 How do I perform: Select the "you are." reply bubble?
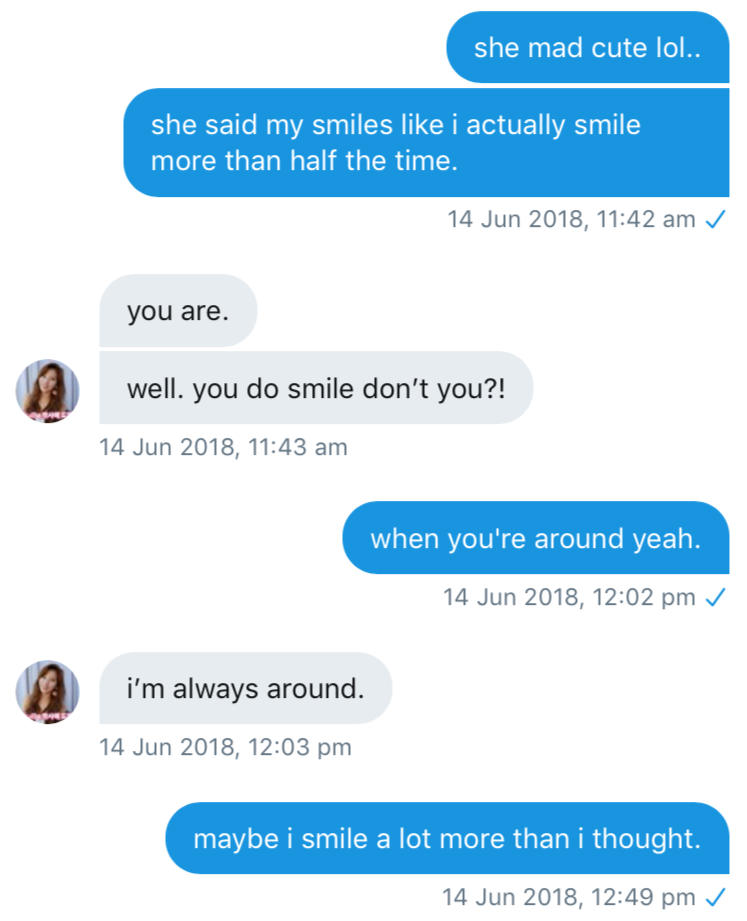[x=178, y=311]
